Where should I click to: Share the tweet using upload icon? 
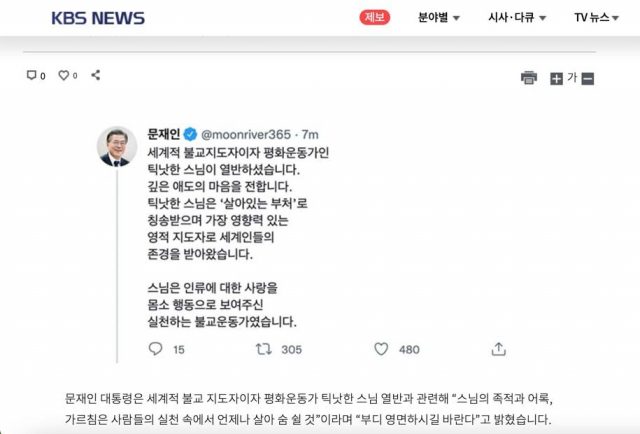pyautogui.click(x=498, y=349)
